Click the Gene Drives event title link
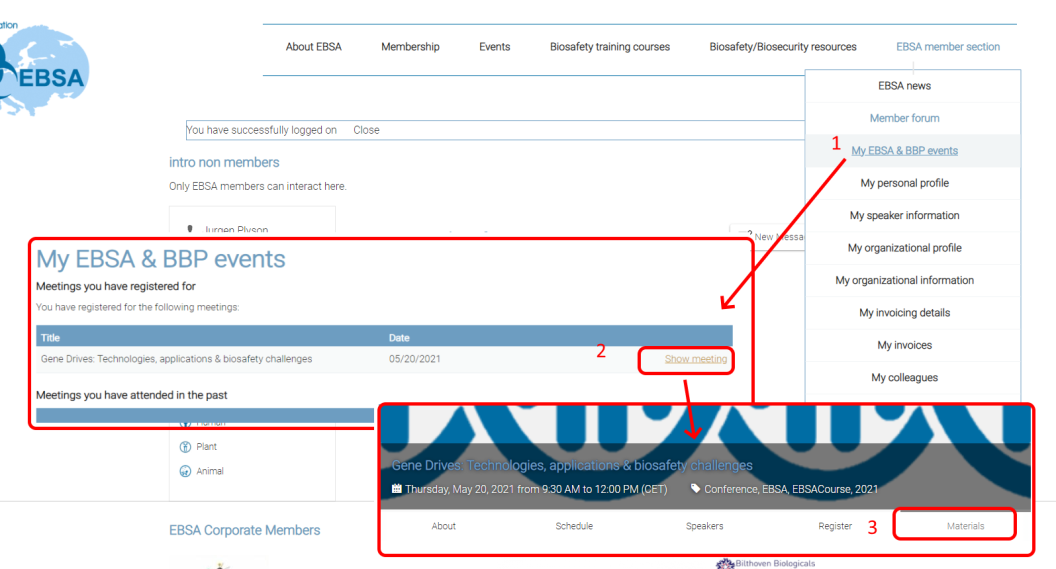 [x=572, y=465]
